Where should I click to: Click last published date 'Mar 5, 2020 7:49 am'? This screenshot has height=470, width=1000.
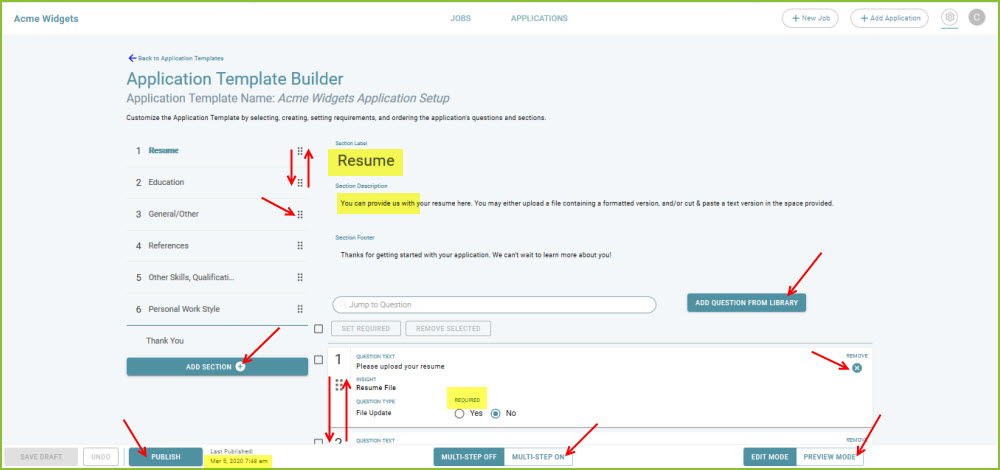tap(240, 461)
